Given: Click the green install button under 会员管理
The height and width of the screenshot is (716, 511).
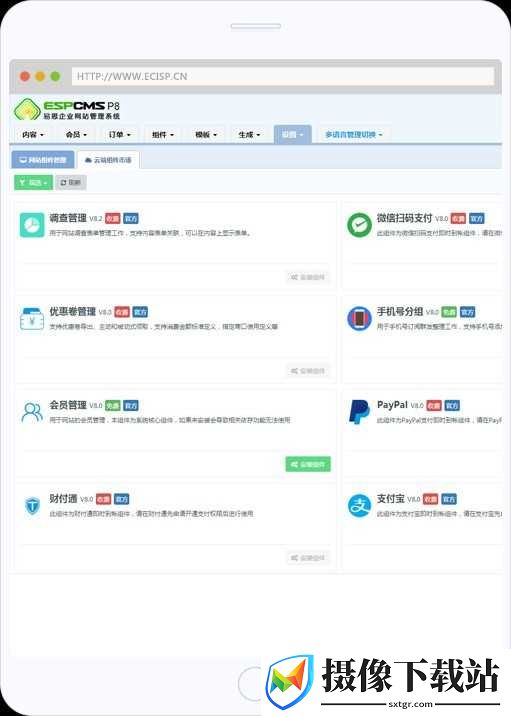Looking at the screenshot, I should click(308, 464).
